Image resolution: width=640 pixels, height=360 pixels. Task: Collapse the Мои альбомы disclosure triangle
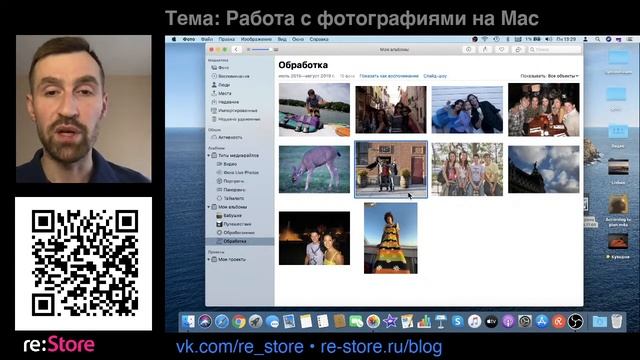pyautogui.click(x=209, y=207)
